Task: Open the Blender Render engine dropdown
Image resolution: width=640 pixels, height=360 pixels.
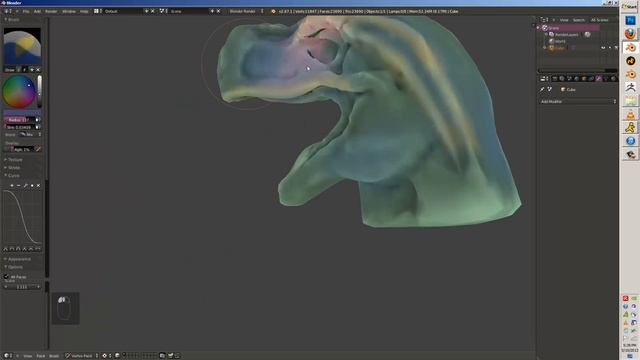Action: (x=246, y=11)
